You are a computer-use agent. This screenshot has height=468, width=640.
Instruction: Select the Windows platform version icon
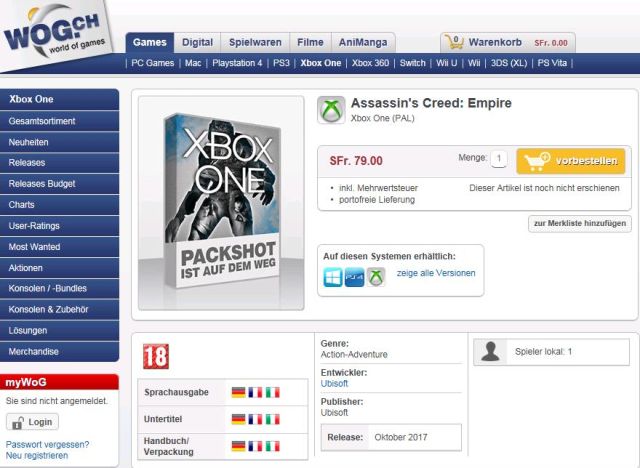tap(333, 277)
